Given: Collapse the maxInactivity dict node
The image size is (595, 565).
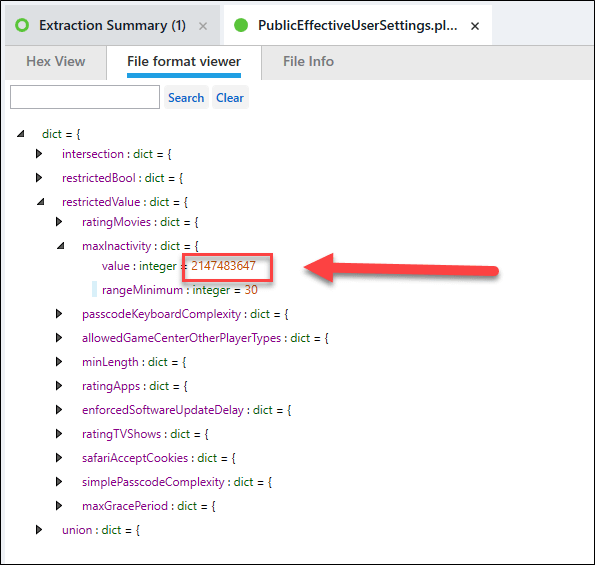Looking at the screenshot, I should [61, 246].
